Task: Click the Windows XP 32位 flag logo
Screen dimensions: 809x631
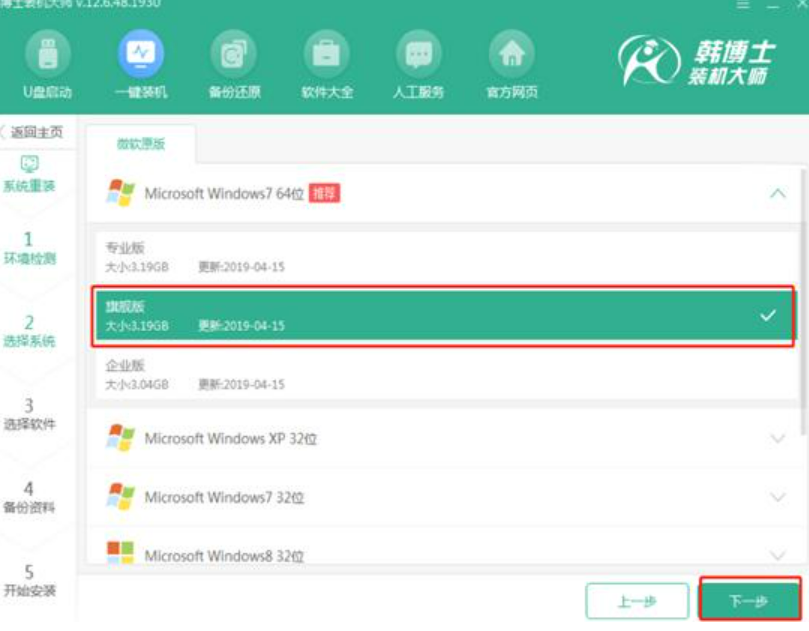Action: 120,438
